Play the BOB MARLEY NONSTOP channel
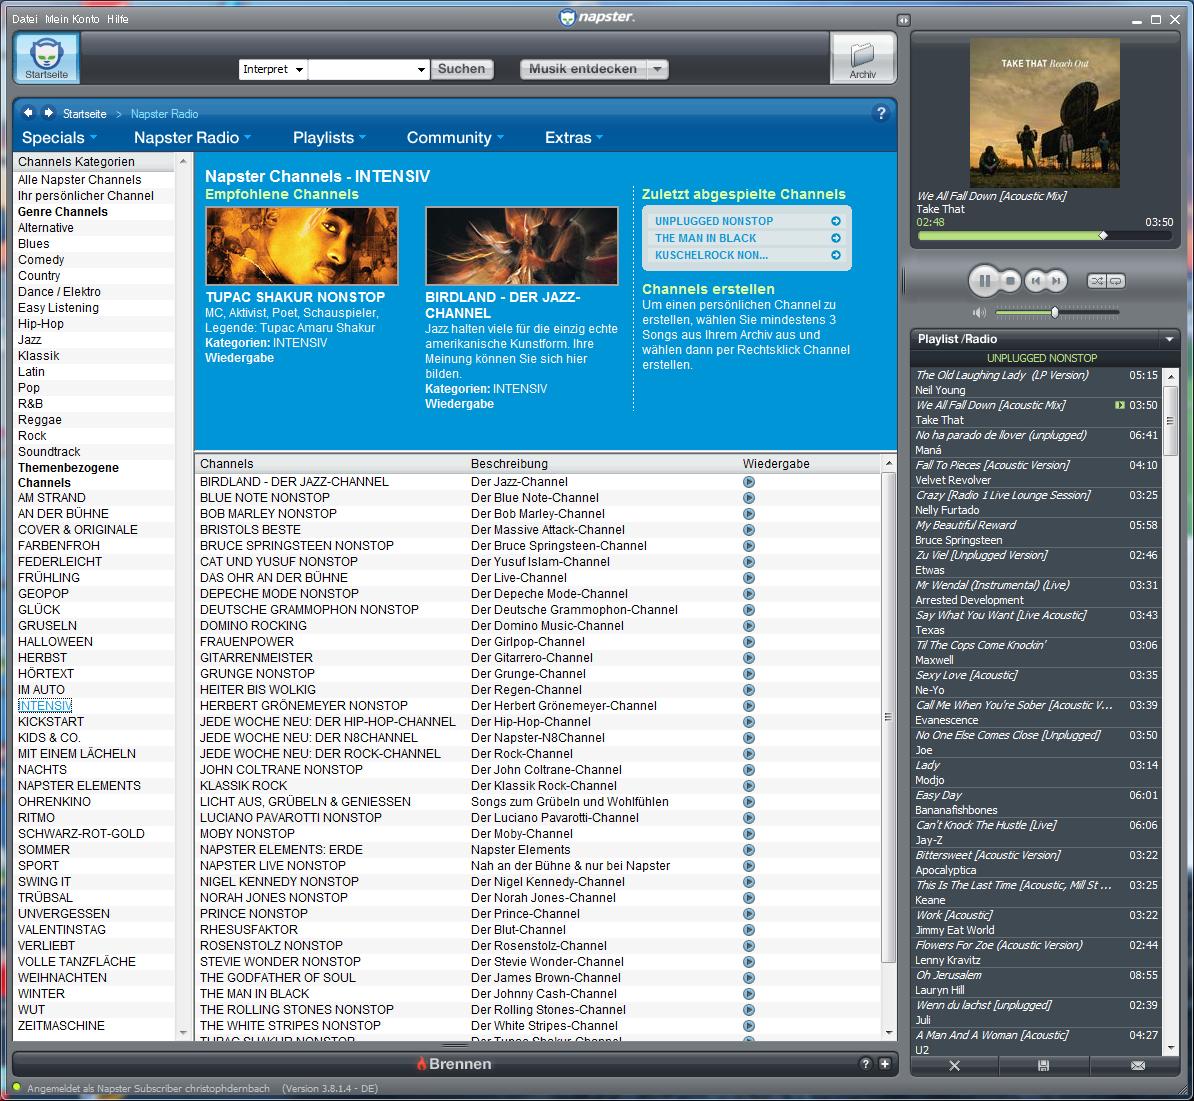Screen dimensions: 1194x1101 coord(749,514)
